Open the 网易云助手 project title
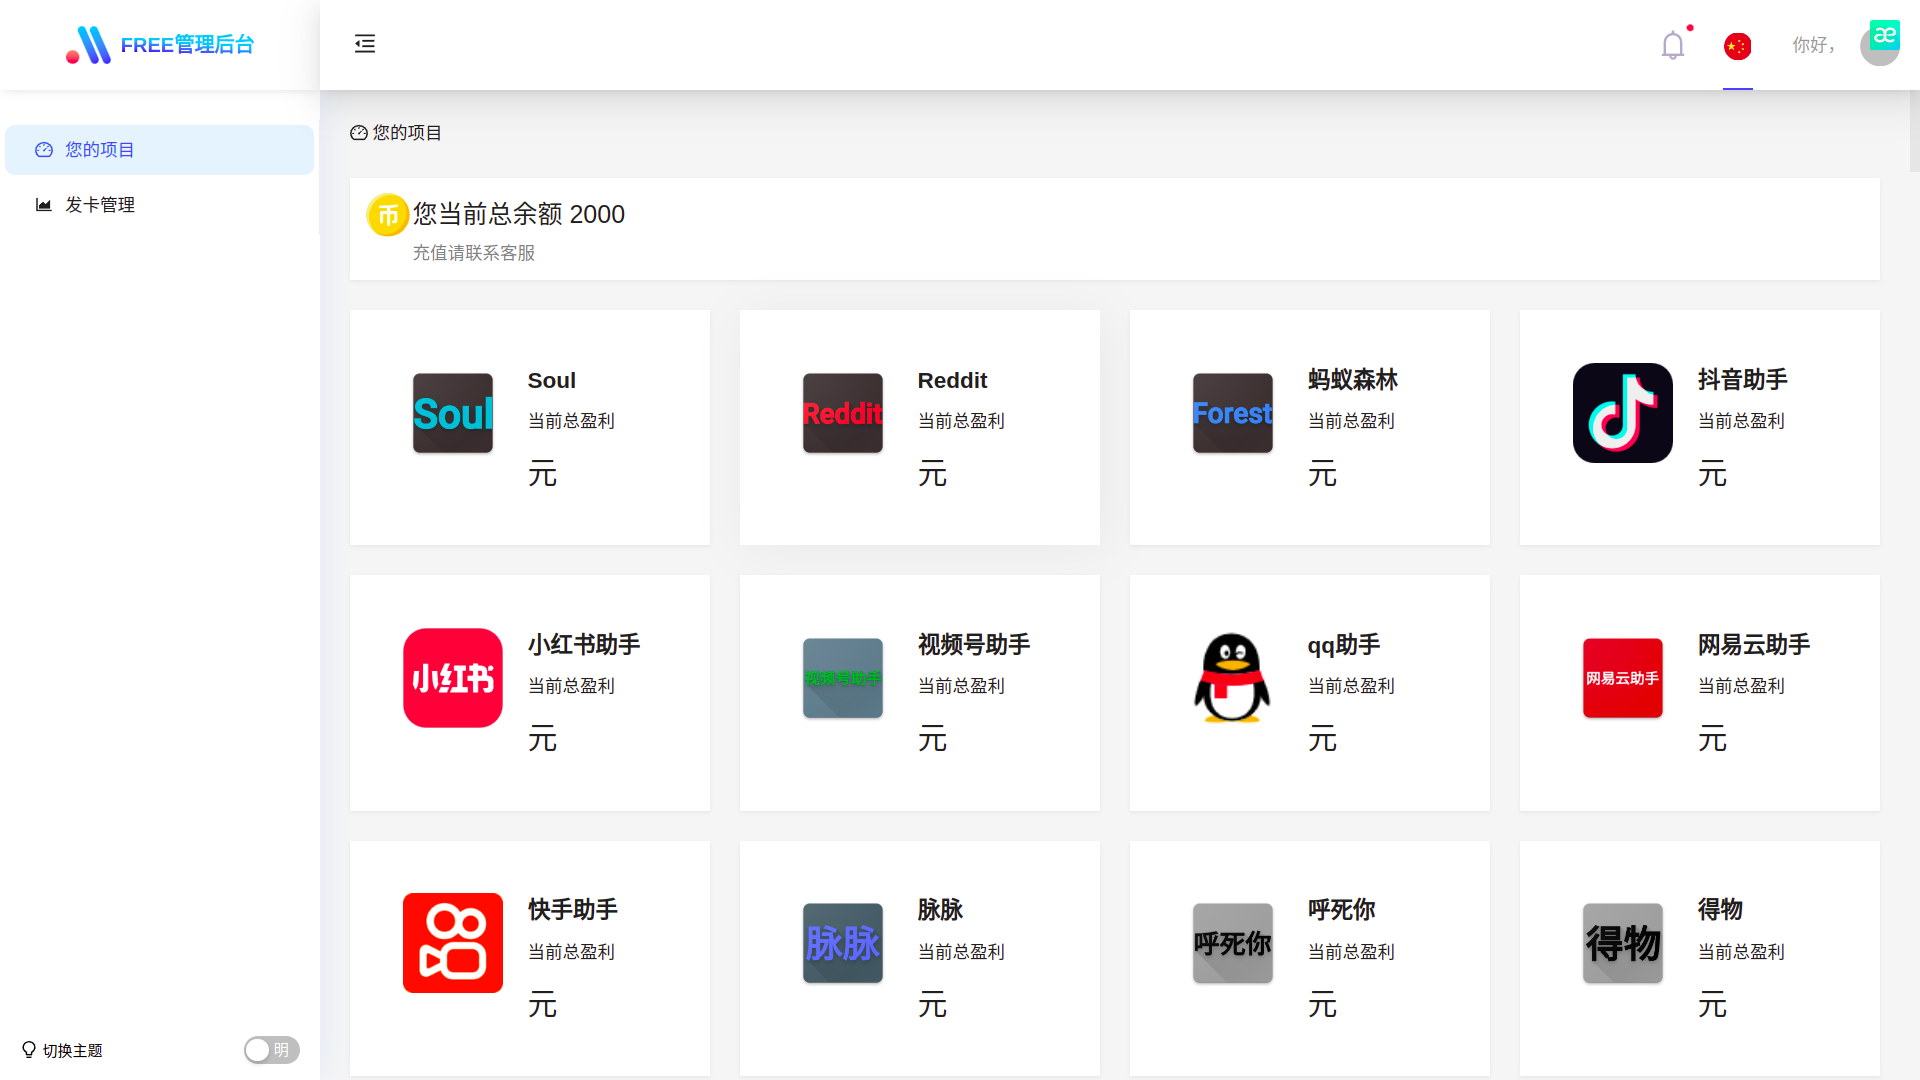 (1754, 645)
